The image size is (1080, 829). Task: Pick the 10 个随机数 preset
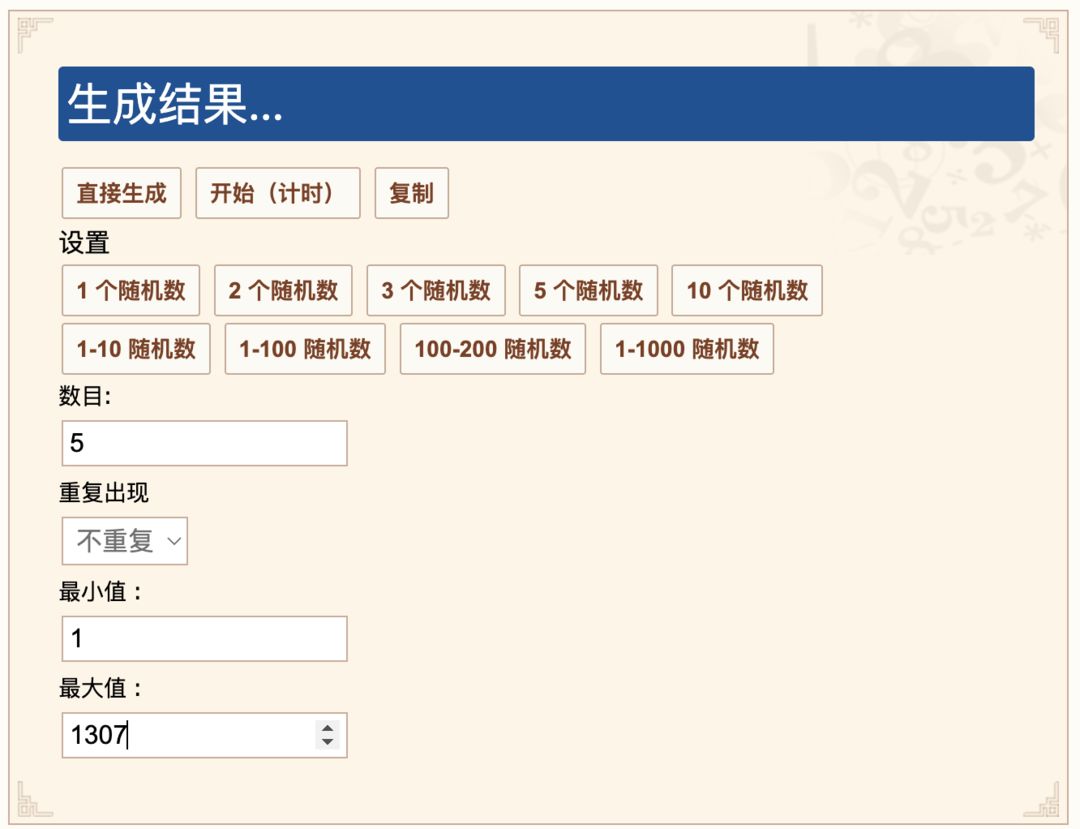click(747, 290)
